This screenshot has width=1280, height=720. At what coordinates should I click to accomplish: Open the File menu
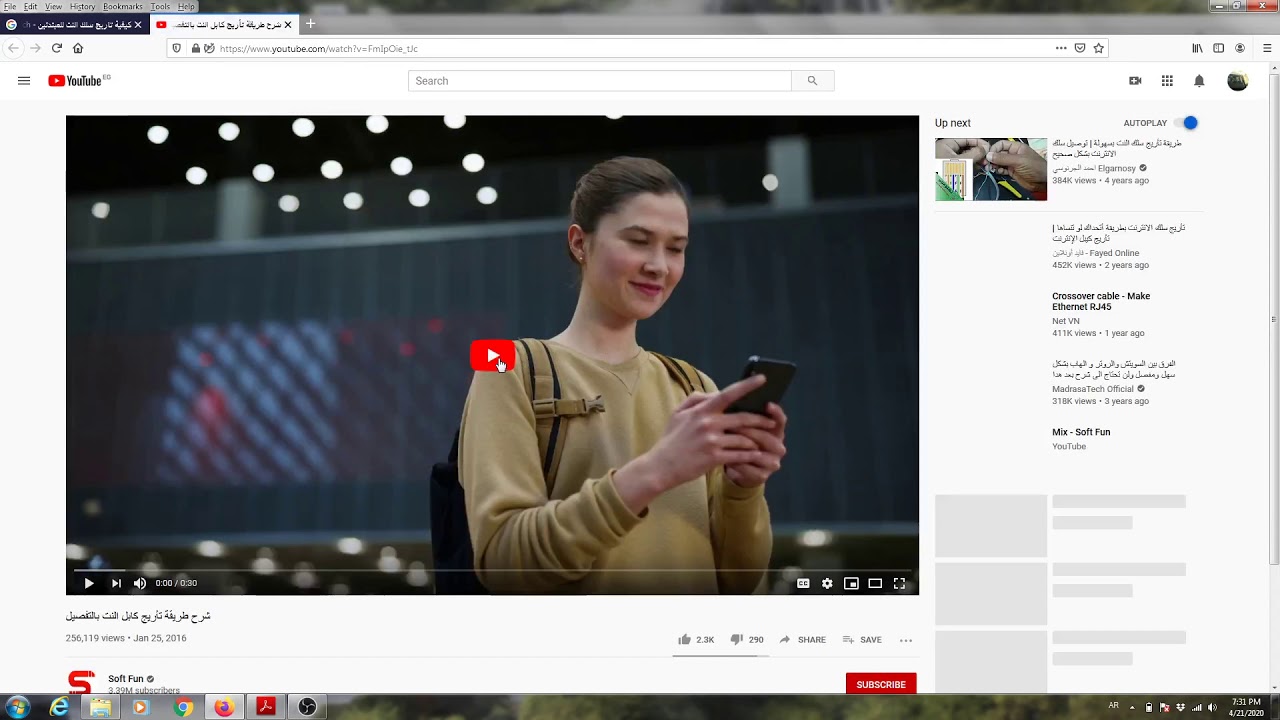tap(10, 7)
